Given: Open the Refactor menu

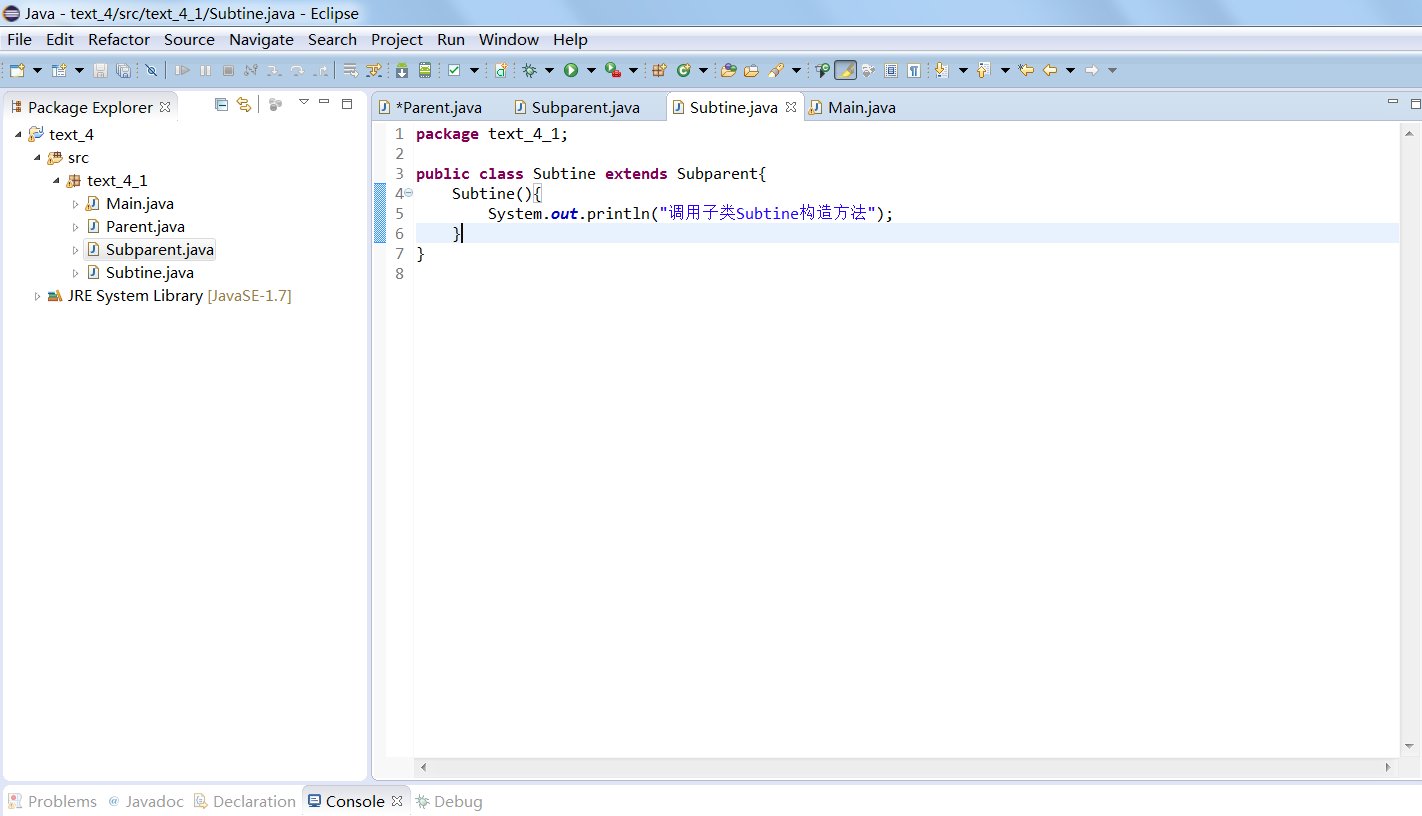Looking at the screenshot, I should coord(118,40).
